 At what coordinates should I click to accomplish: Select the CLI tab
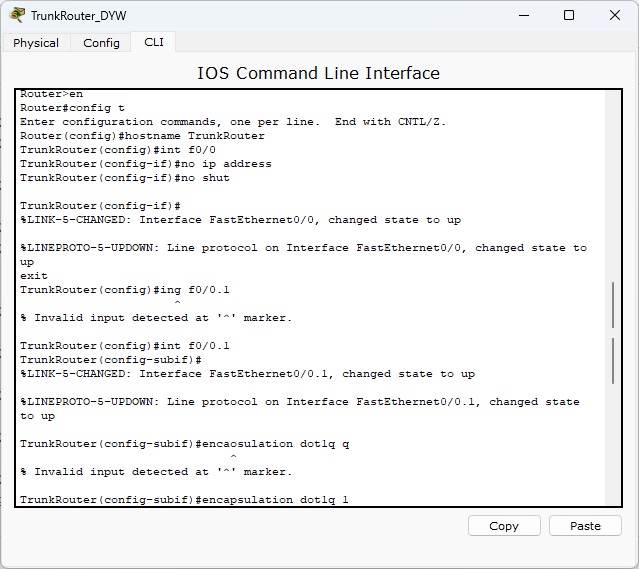tap(154, 42)
